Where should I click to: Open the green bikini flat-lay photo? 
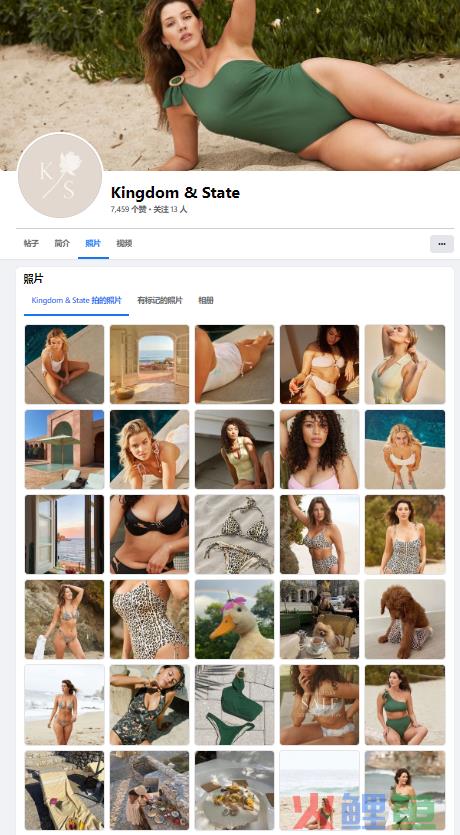tap(234, 705)
